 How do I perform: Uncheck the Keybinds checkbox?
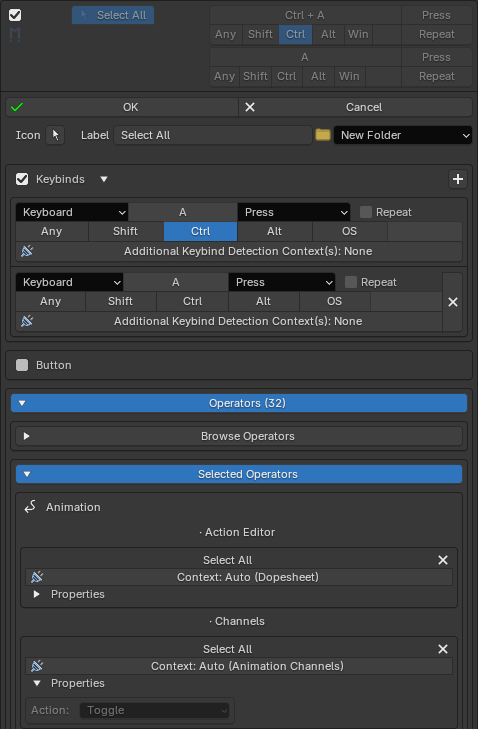click(x=22, y=179)
